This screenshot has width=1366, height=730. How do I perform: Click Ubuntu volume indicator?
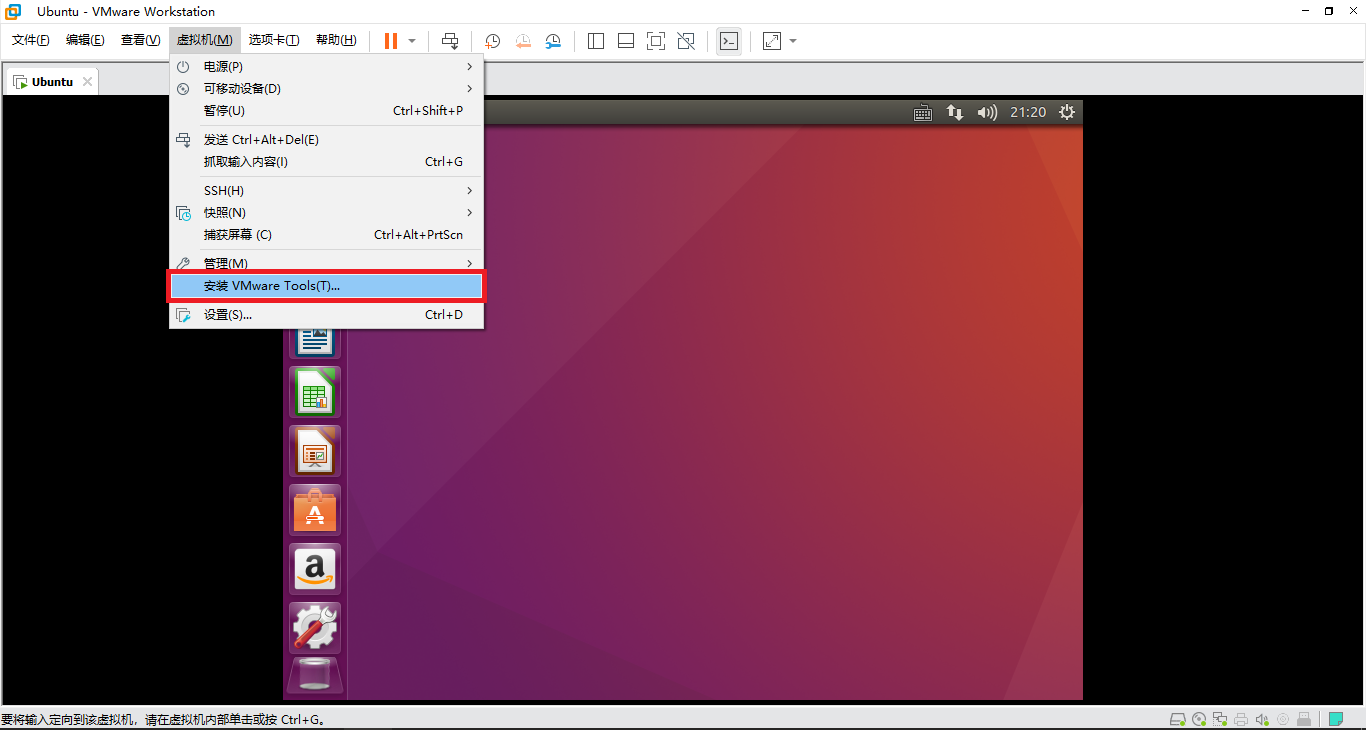coord(987,113)
